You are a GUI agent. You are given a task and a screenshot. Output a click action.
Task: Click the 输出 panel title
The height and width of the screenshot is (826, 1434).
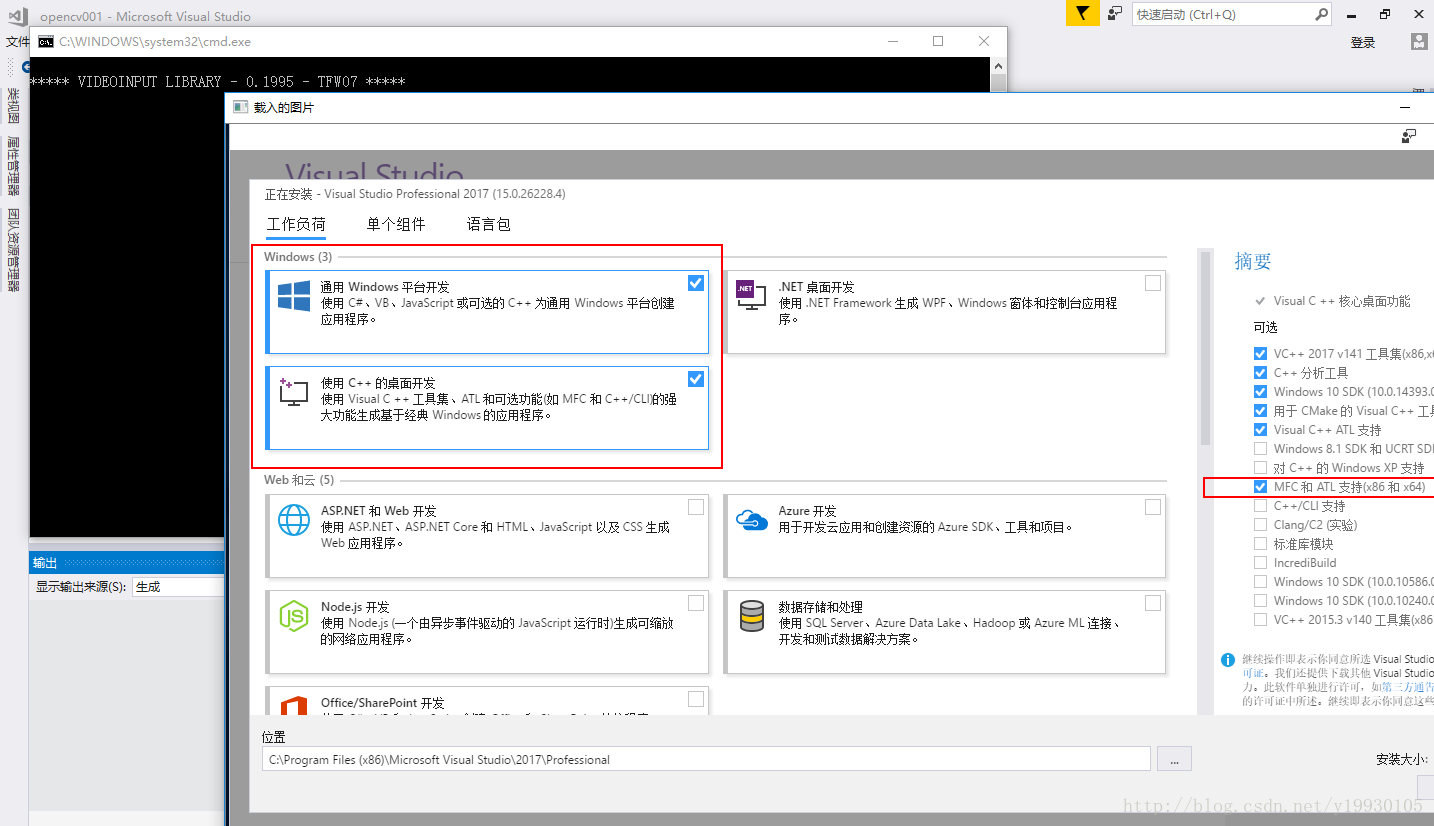click(x=45, y=562)
